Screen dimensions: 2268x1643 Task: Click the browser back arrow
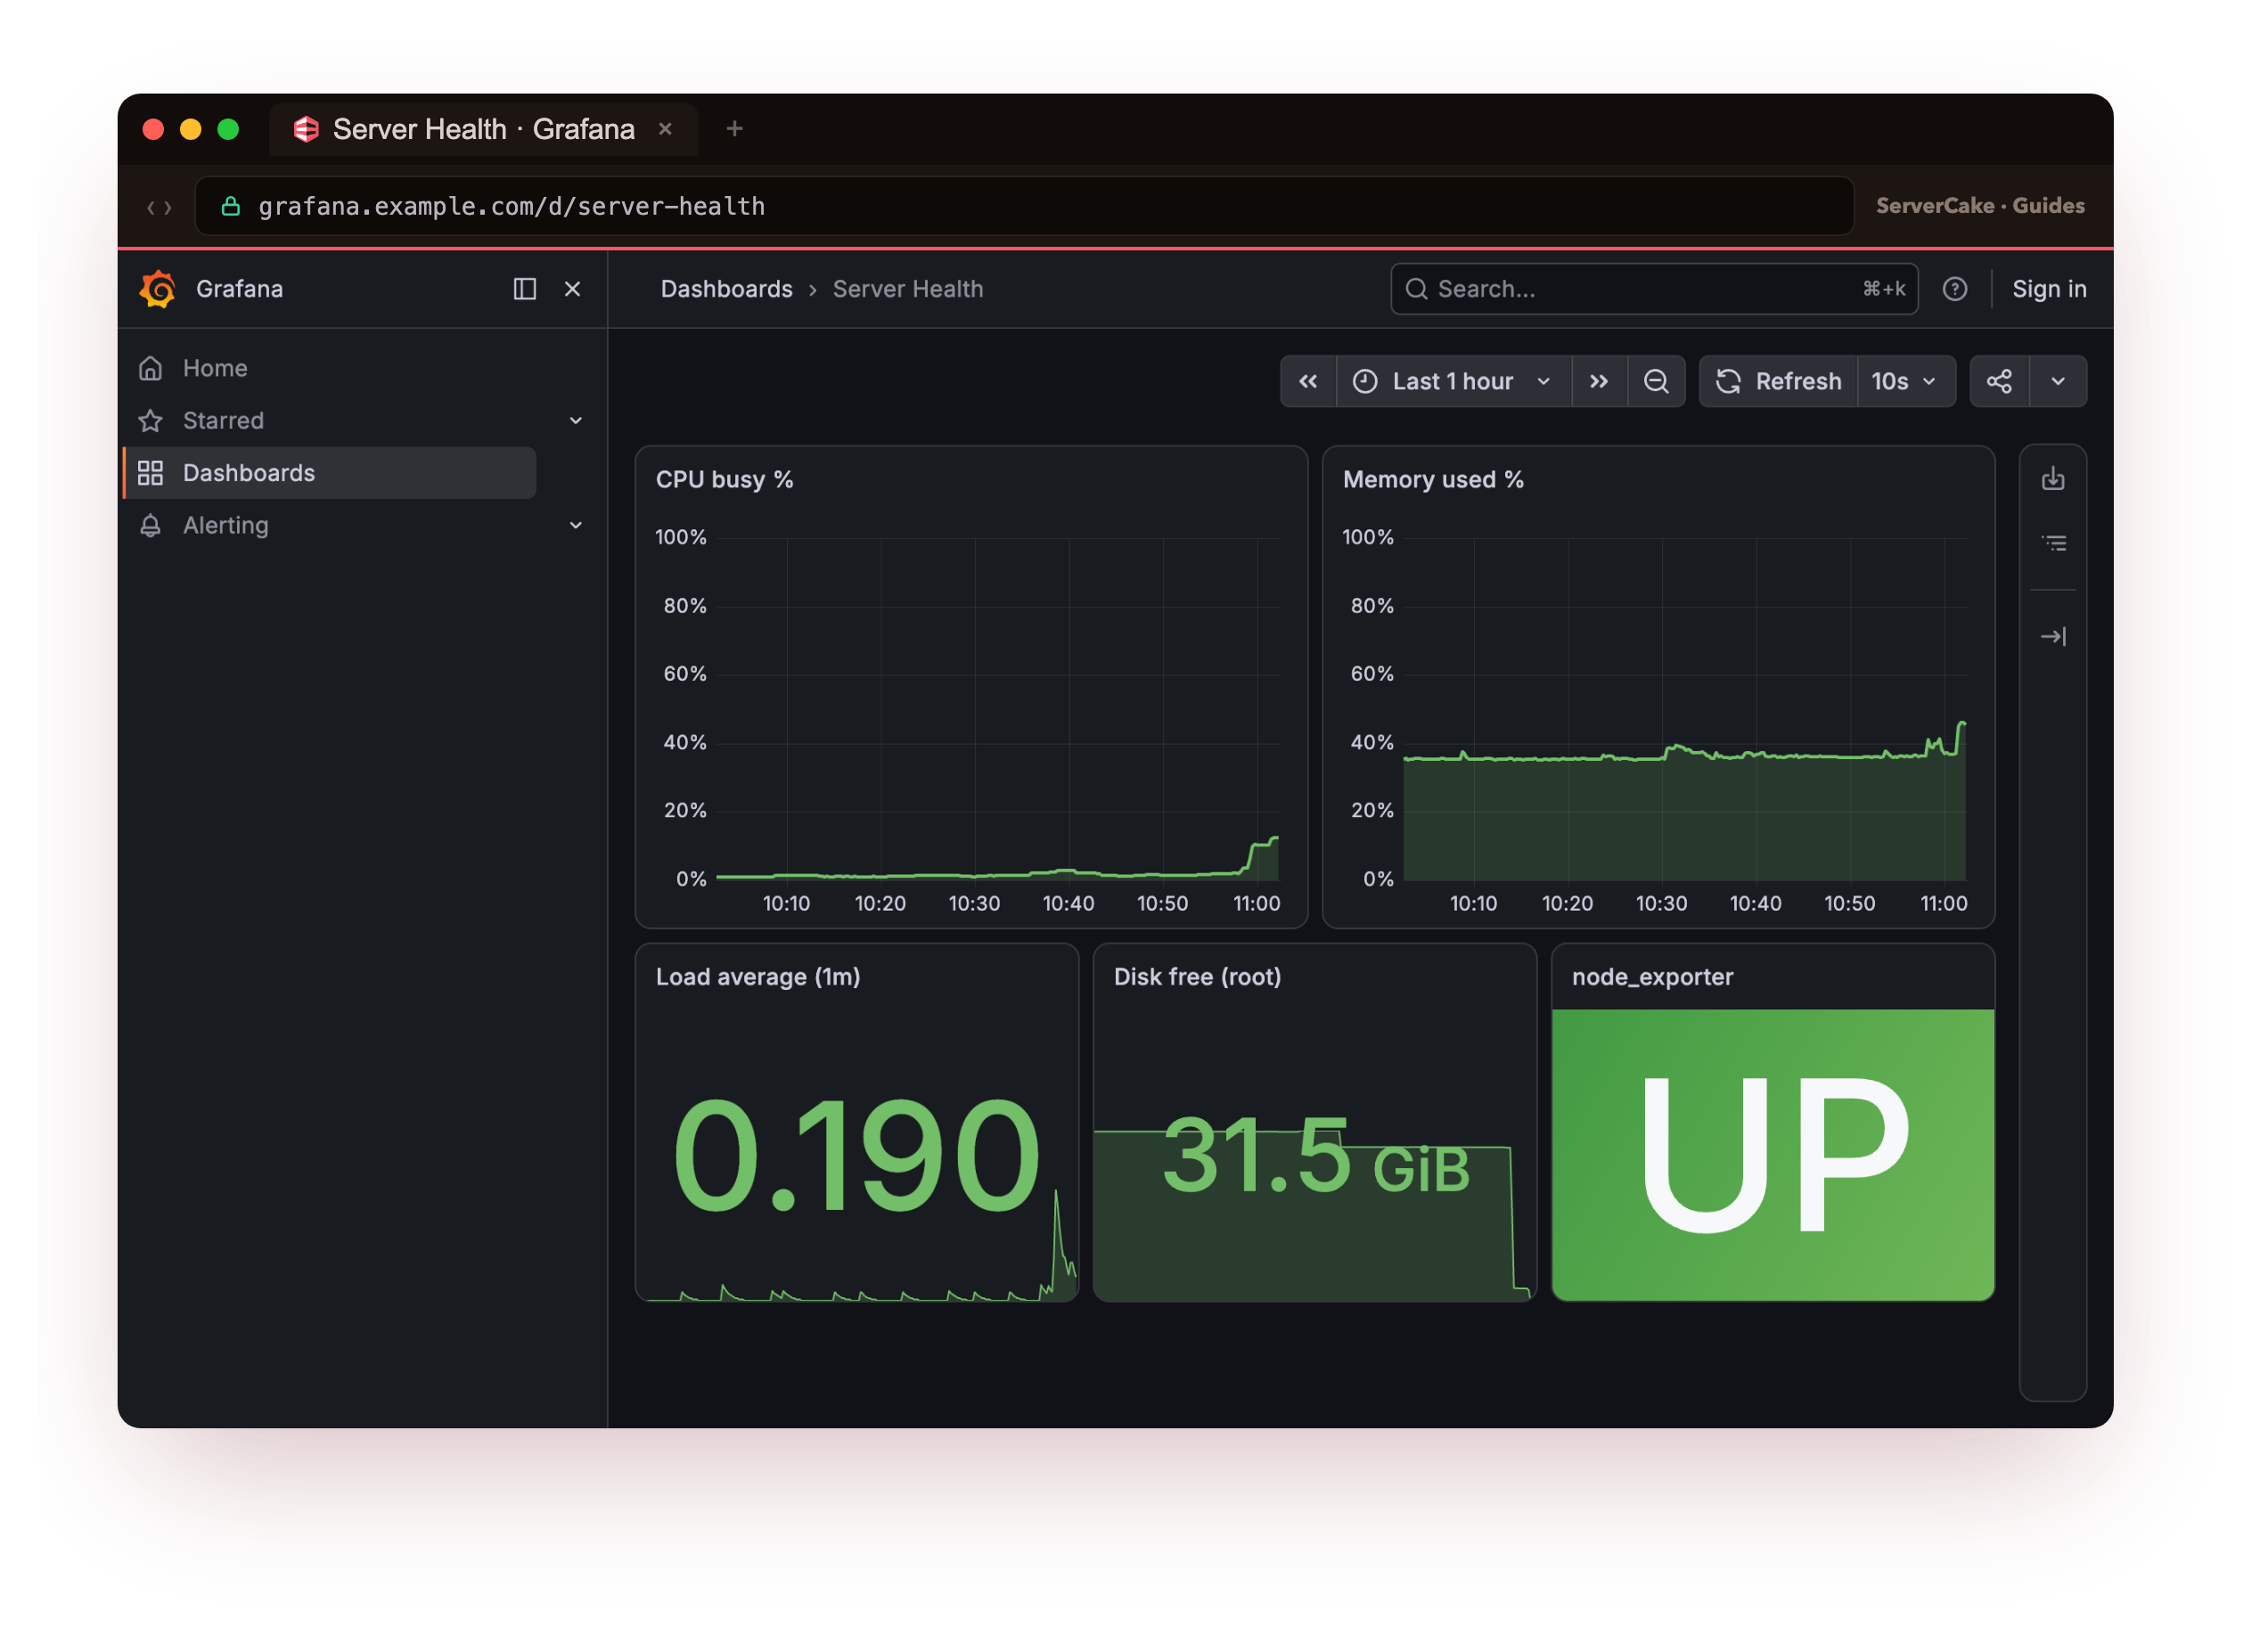click(x=151, y=208)
